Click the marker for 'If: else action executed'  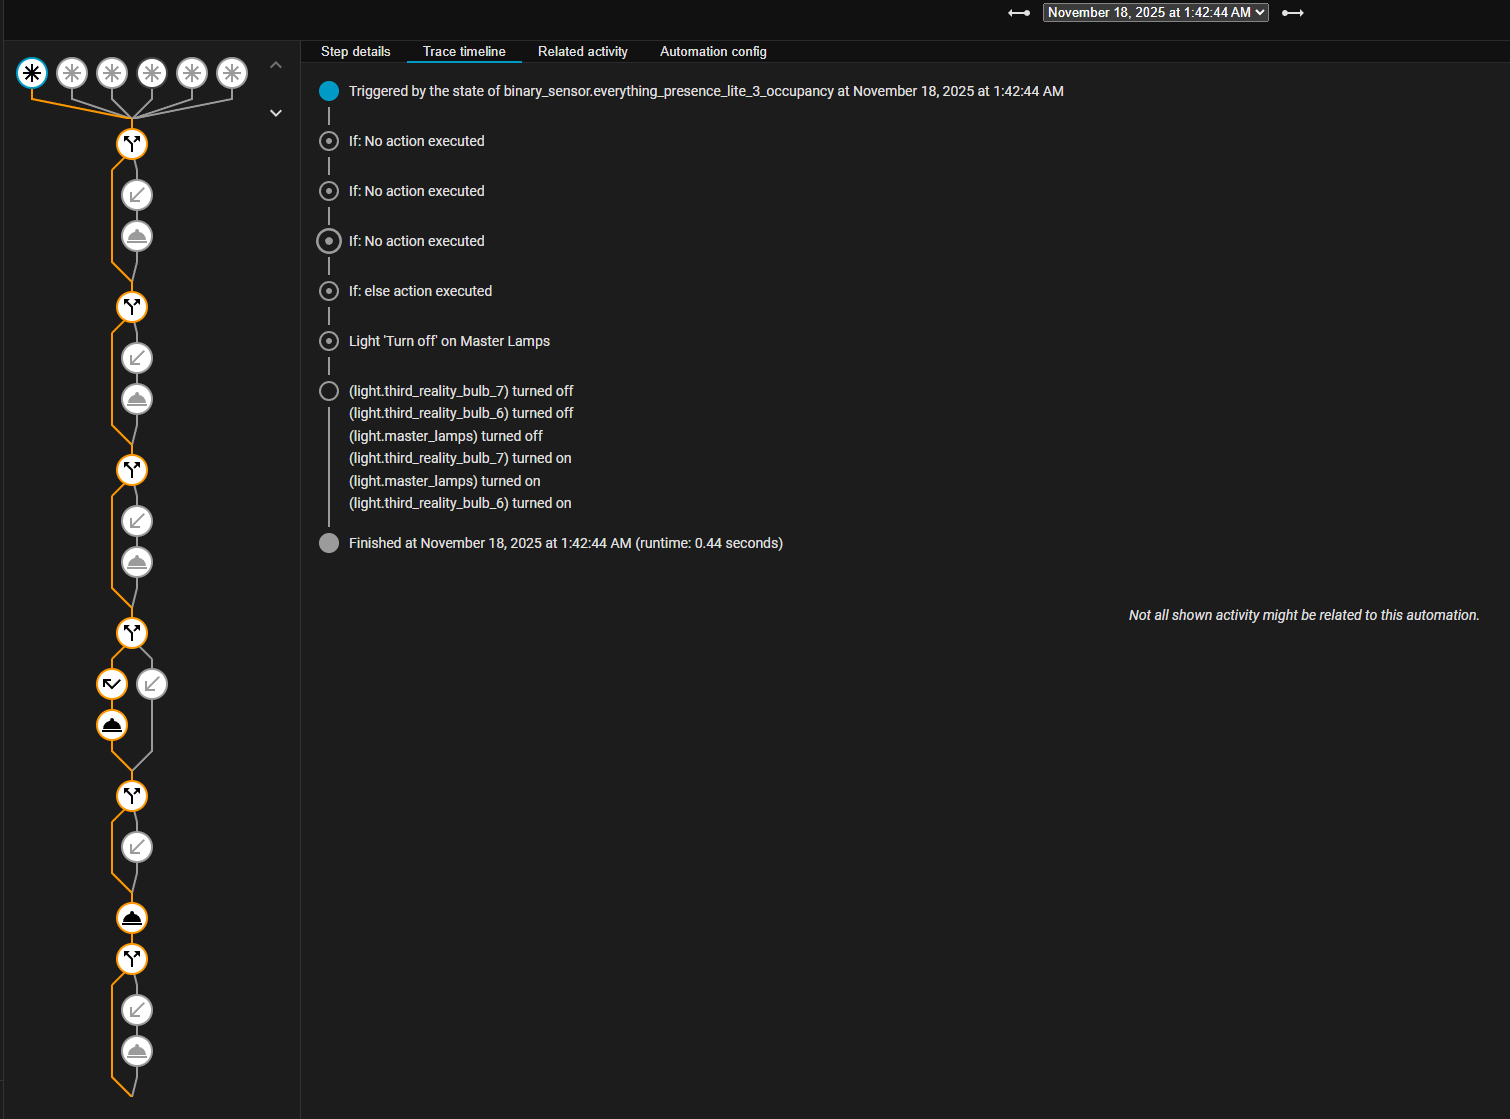coord(329,291)
